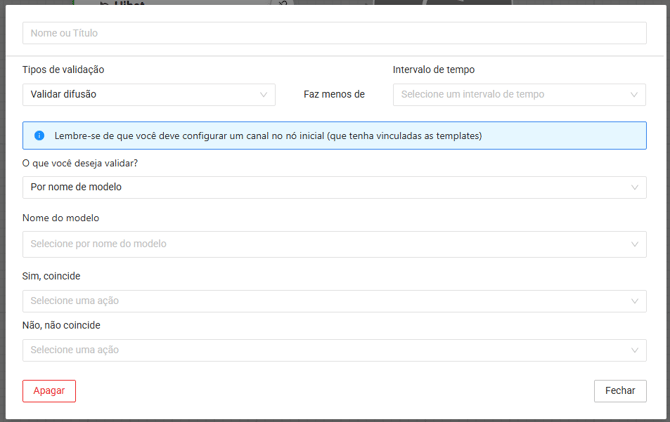670x422 pixels.
Task: Click the blue info icon in the alert
Action: (x=39, y=136)
